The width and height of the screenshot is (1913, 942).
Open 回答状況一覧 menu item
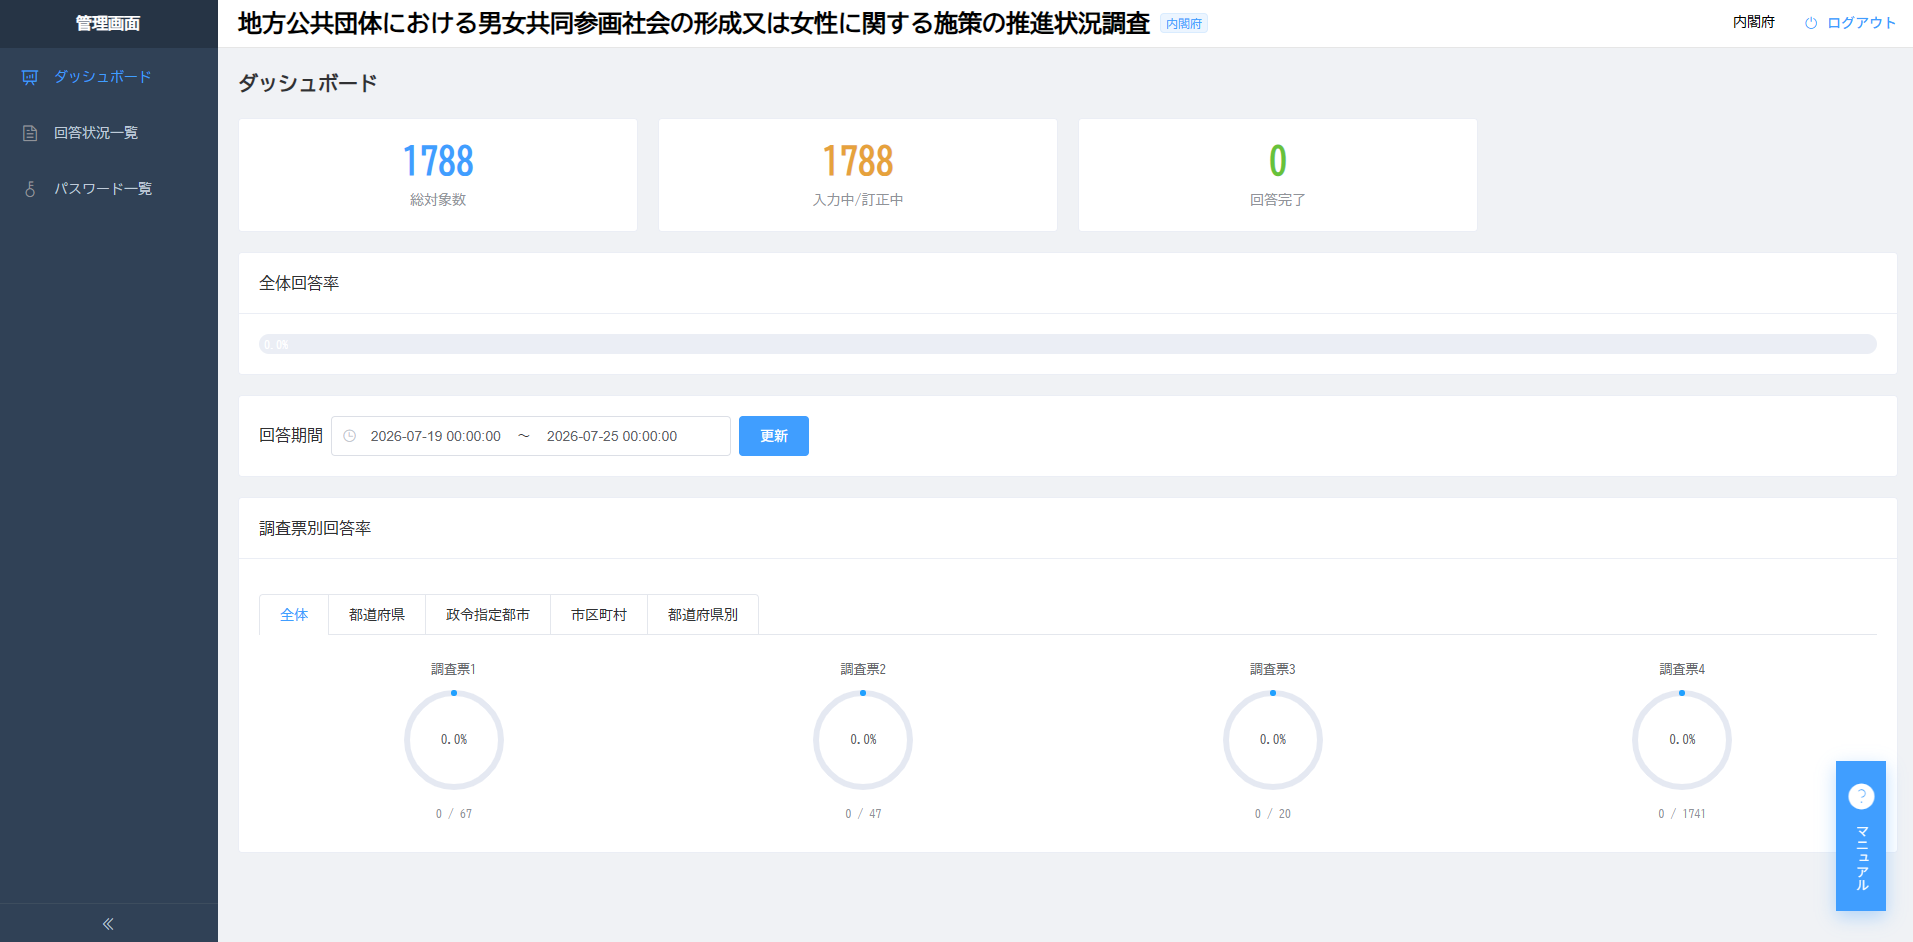tap(109, 133)
